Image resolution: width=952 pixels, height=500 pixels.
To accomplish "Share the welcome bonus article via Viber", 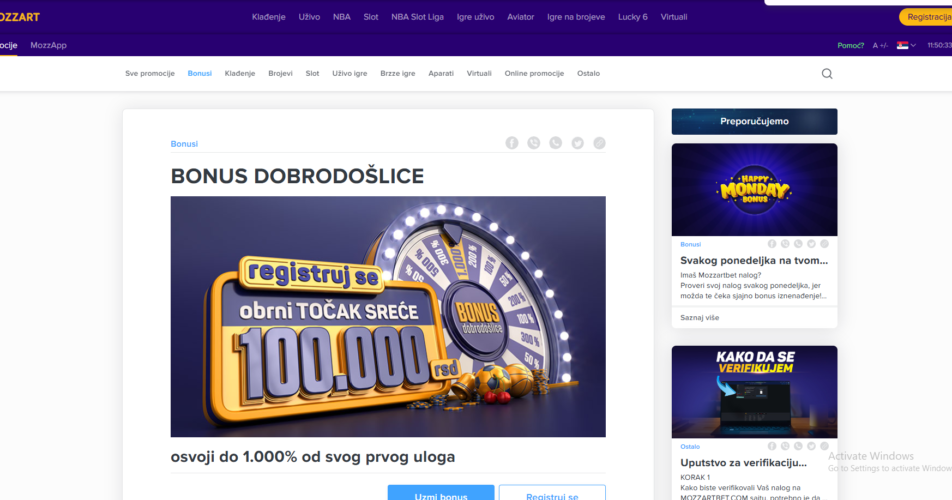I will 534,143.
